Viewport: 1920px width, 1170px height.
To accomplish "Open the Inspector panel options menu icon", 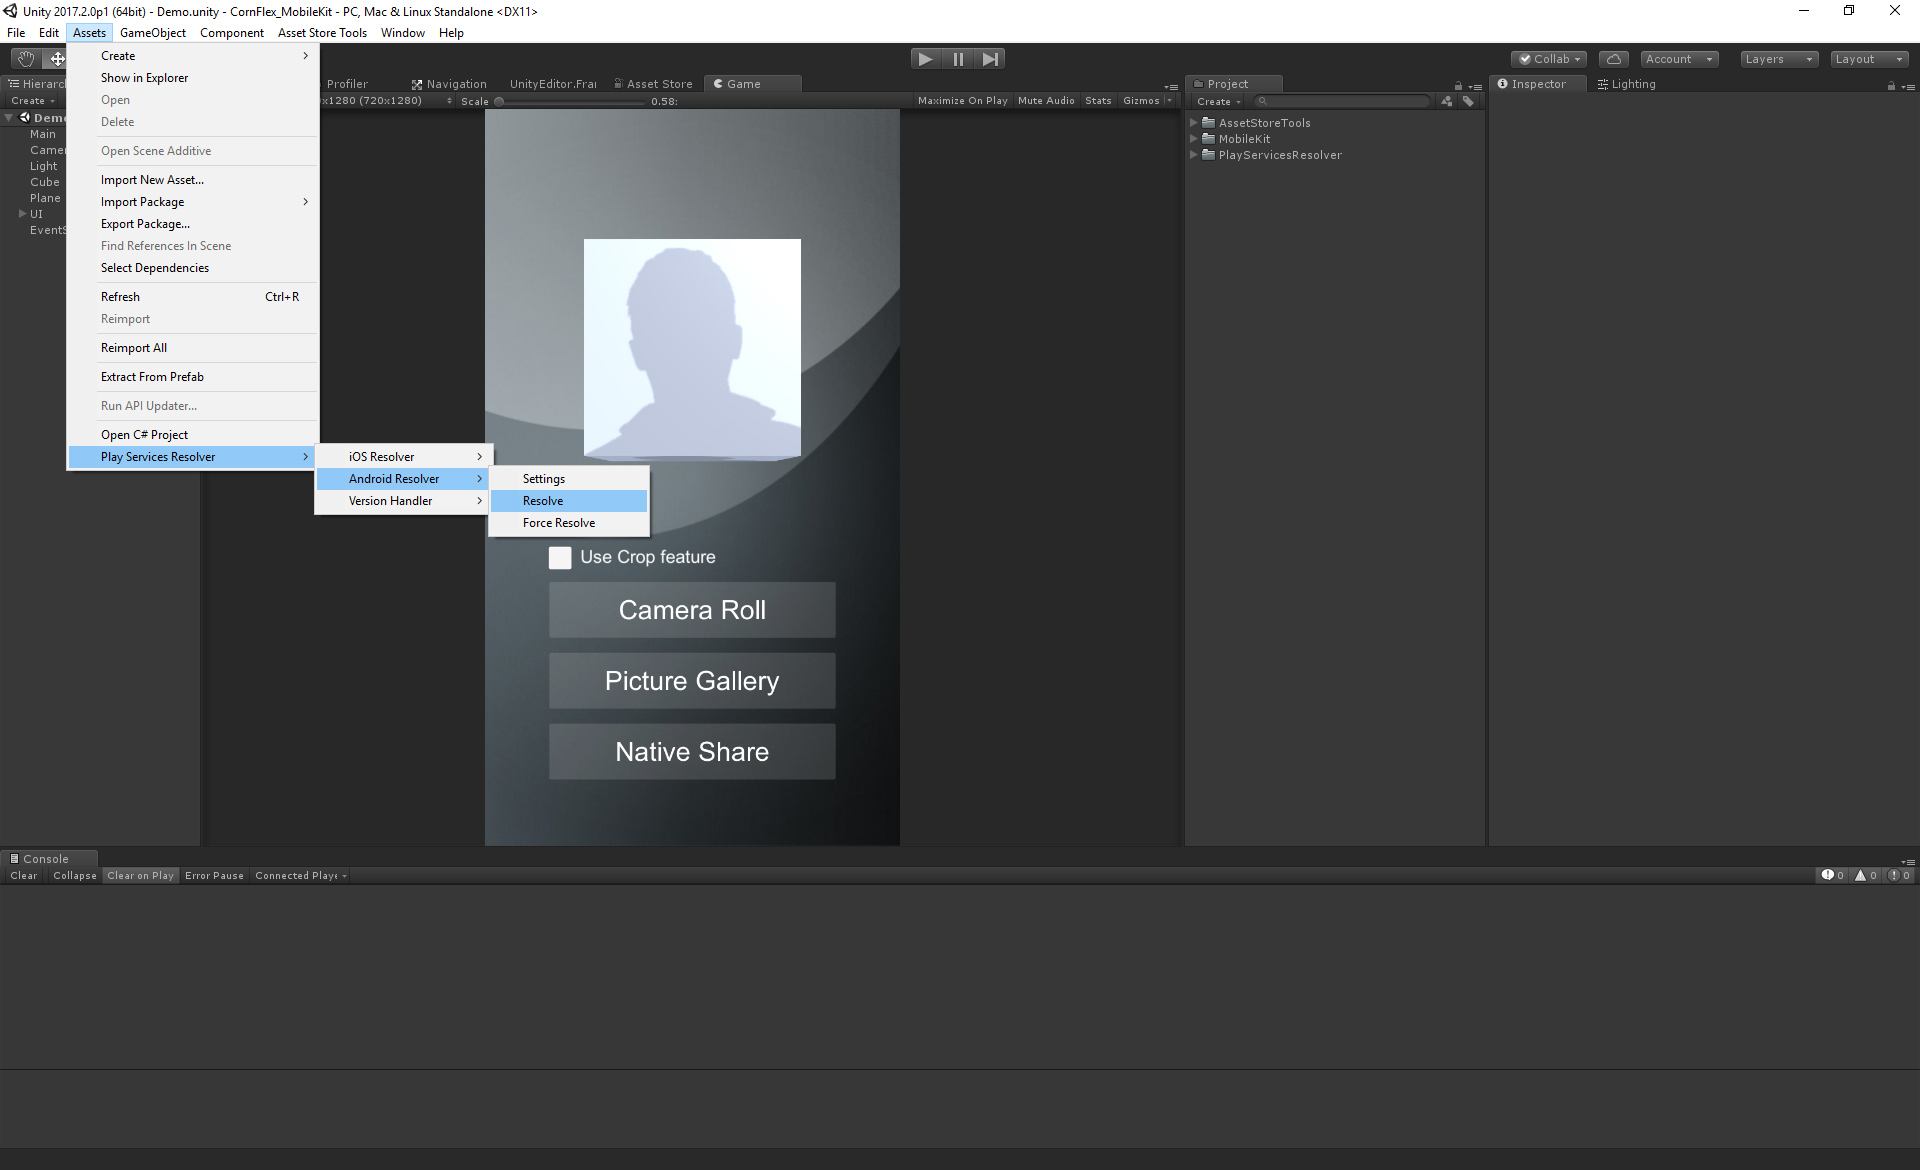I will (1908, 86).
